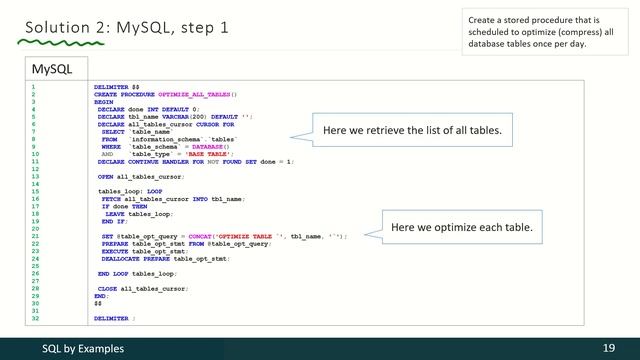
Task: Click line number 1 in the gutter
Action: click(33, 87)
